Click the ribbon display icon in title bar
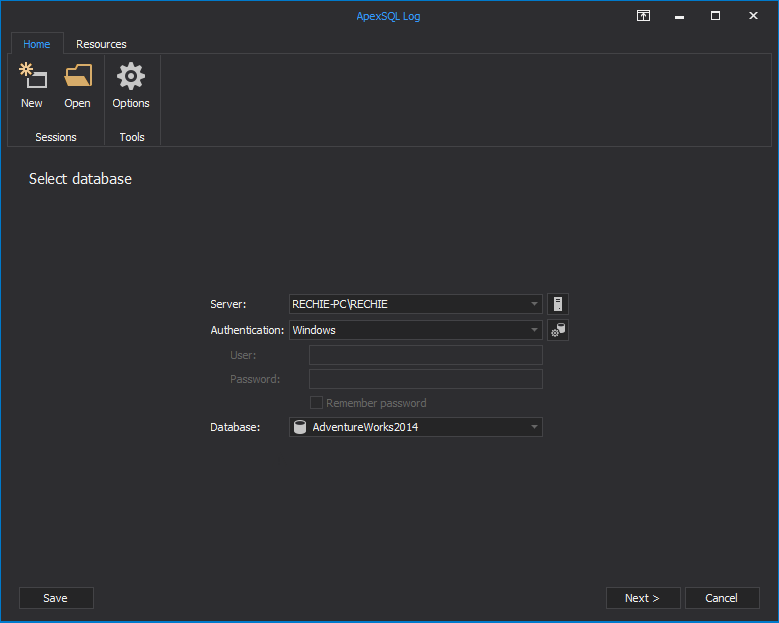Viewport: 779px width, 623px height. [643, 16]
